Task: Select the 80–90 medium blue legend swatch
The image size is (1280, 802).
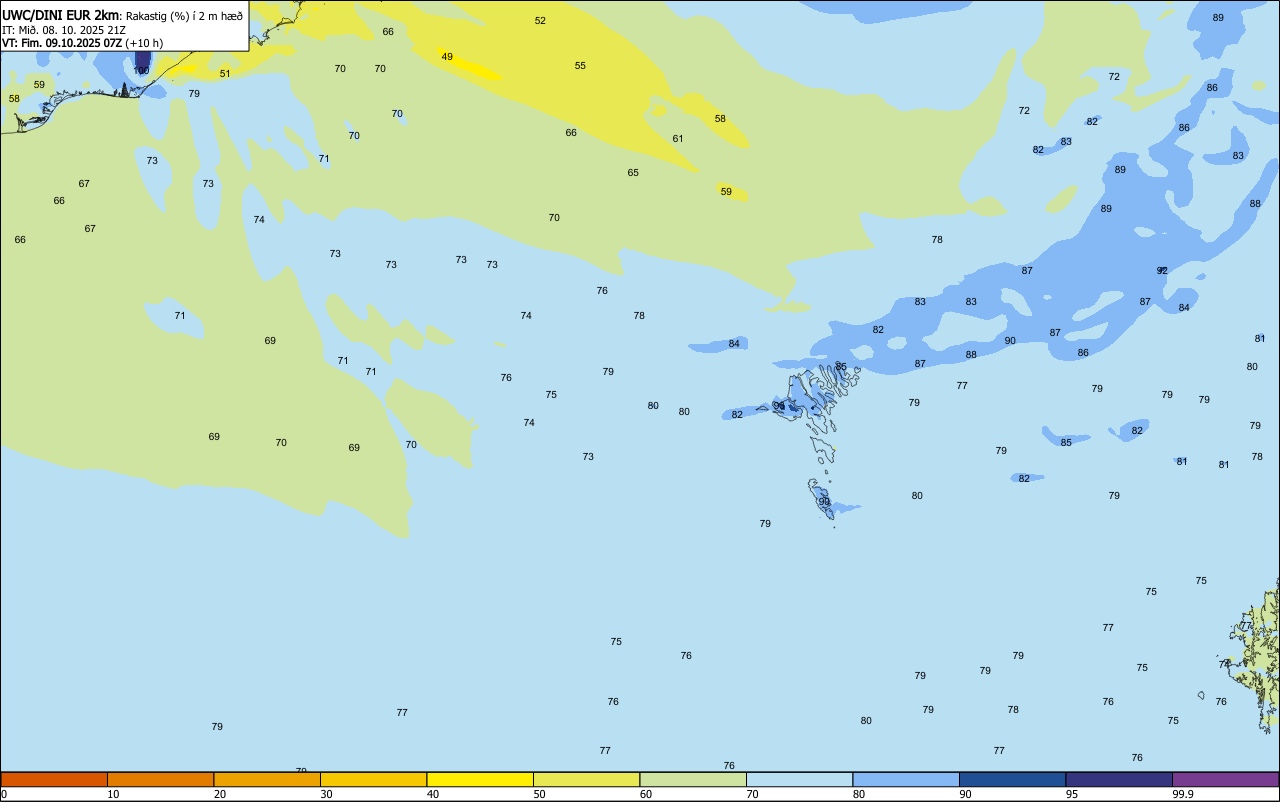Action: click(906, 779)
